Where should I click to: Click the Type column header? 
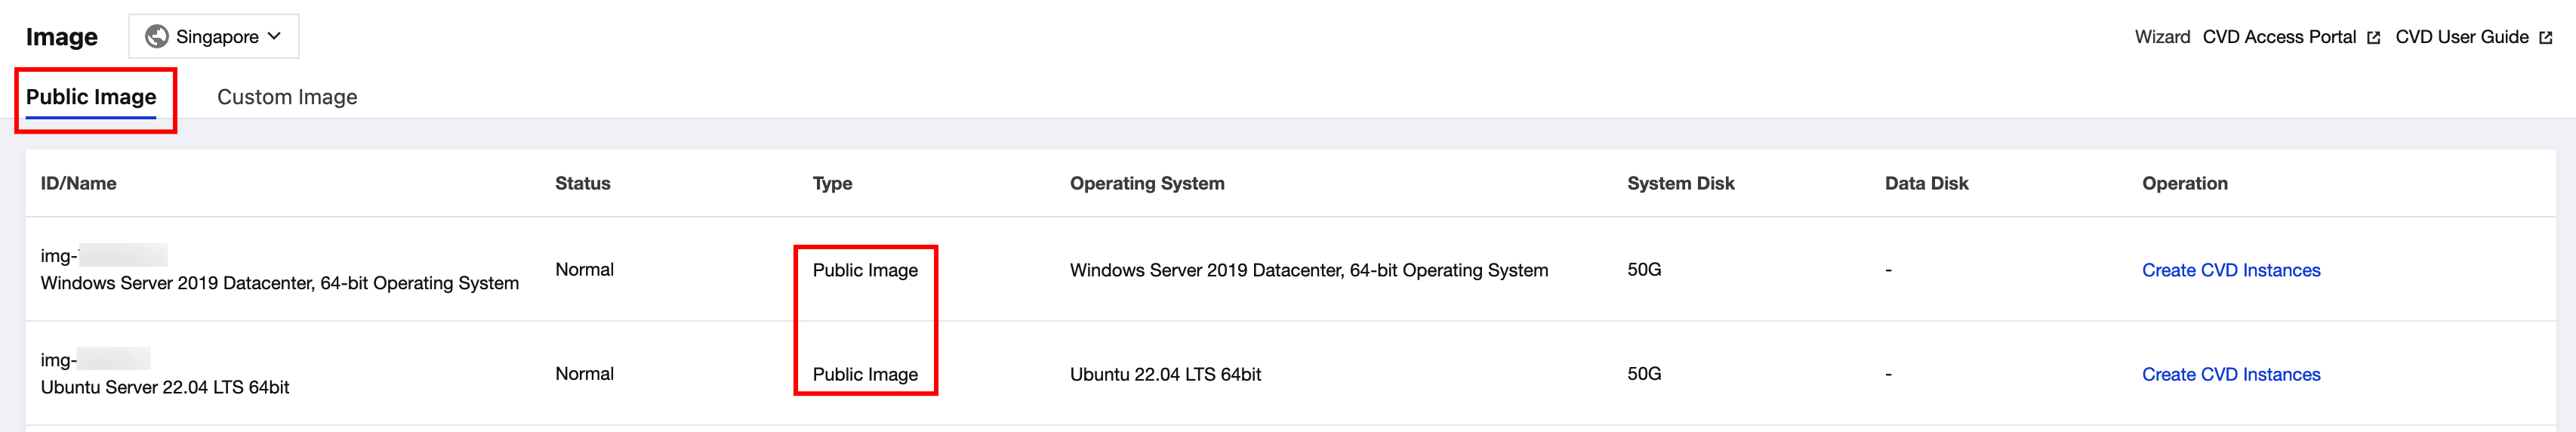click(832, 183)
